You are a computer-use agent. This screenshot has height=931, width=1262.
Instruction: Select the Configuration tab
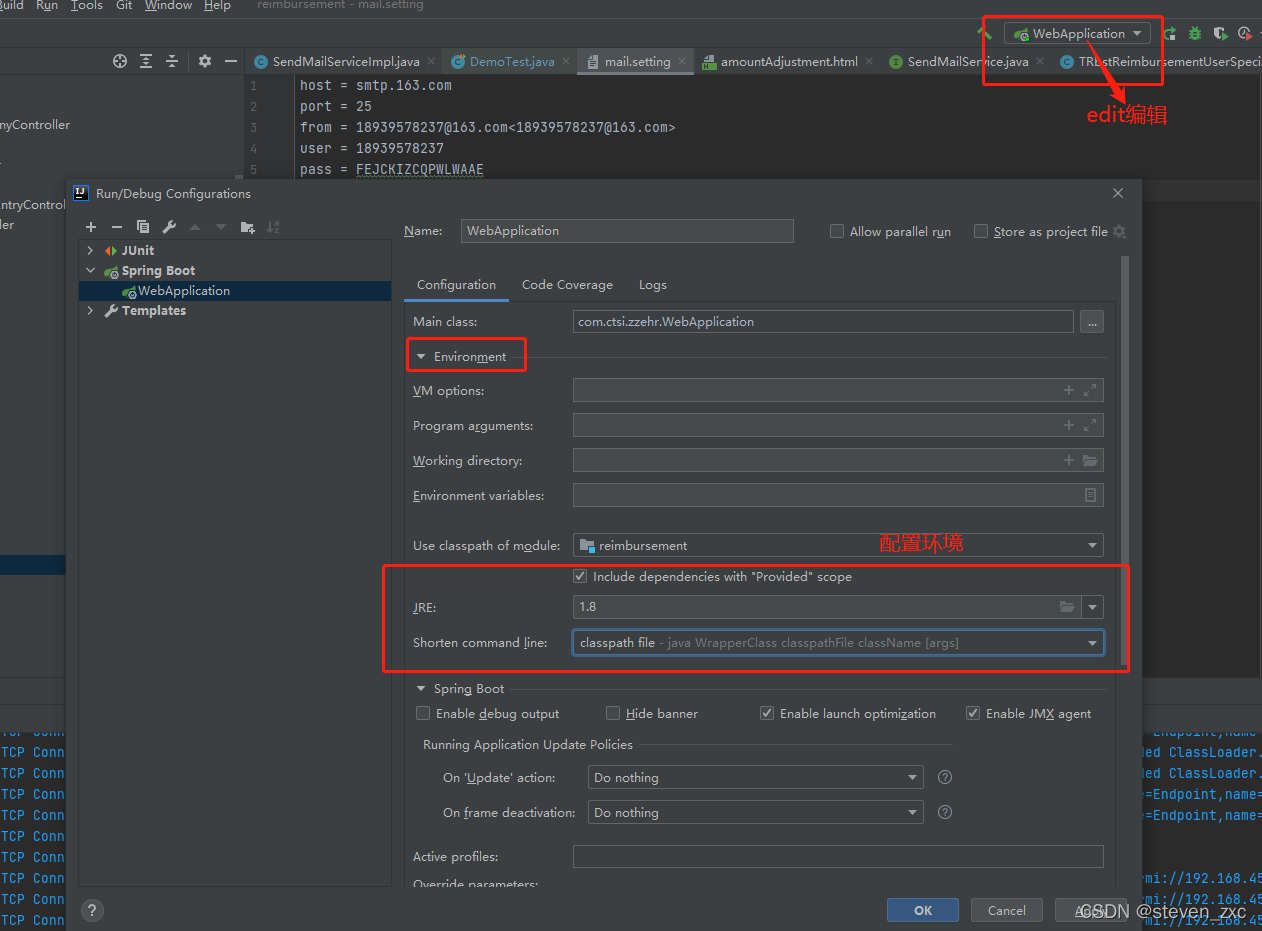456,284
